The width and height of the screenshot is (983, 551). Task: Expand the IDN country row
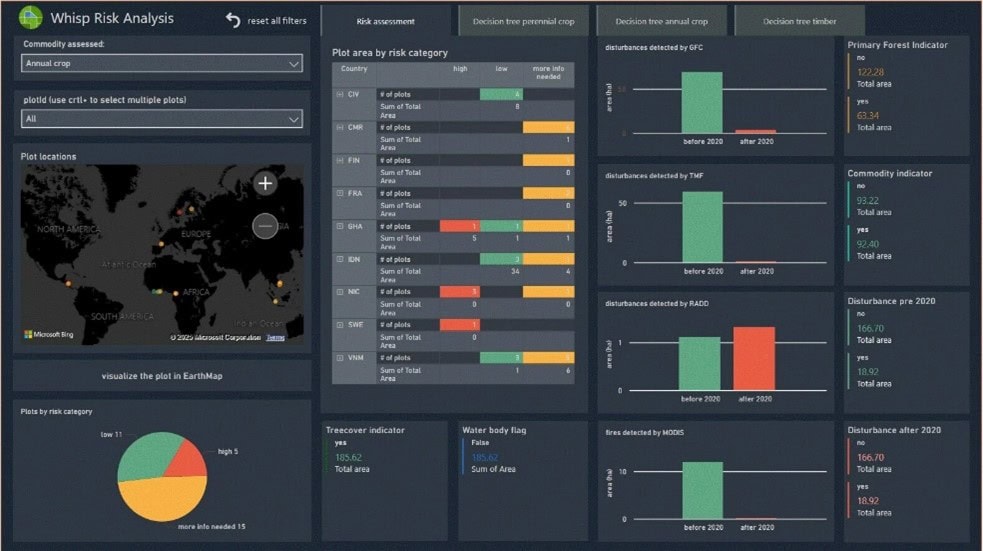[x=341, y=260]
